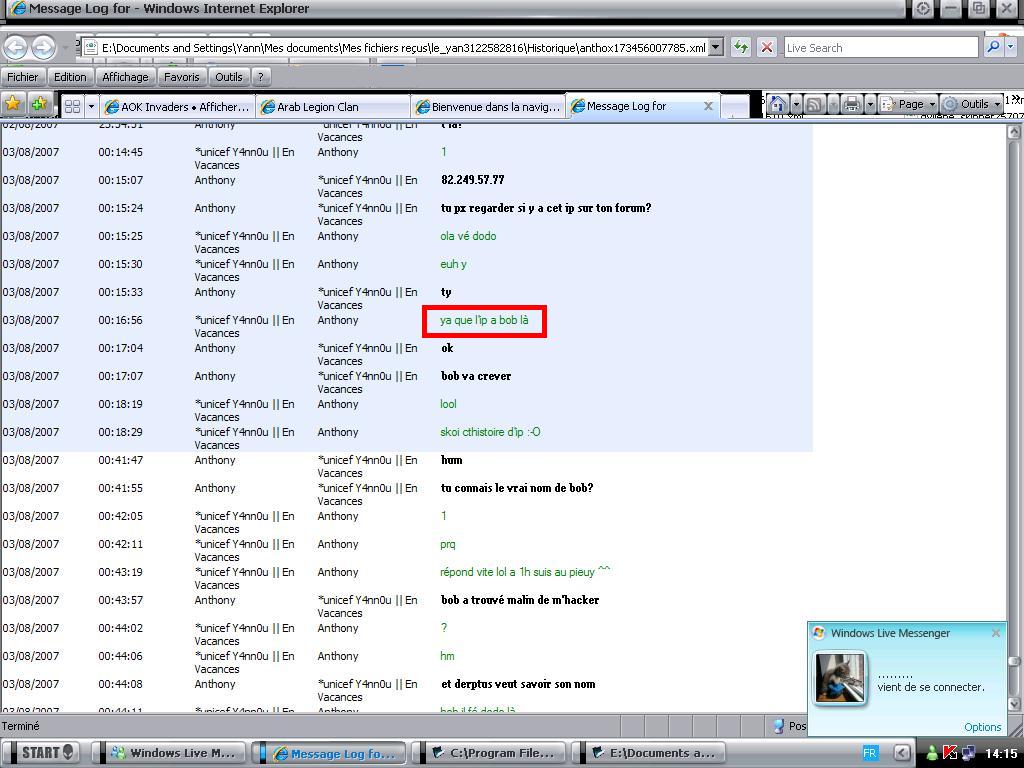Close the Message Log tab
This screenshot has width=1024, height=768.
[708, 106]
